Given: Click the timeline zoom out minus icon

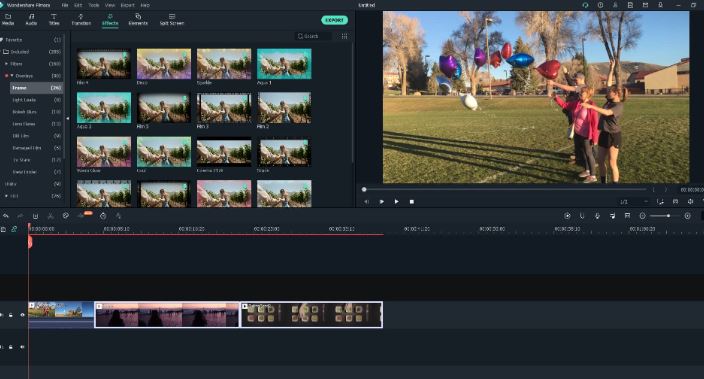Looking at the screenshot, I should click(642, 216).
